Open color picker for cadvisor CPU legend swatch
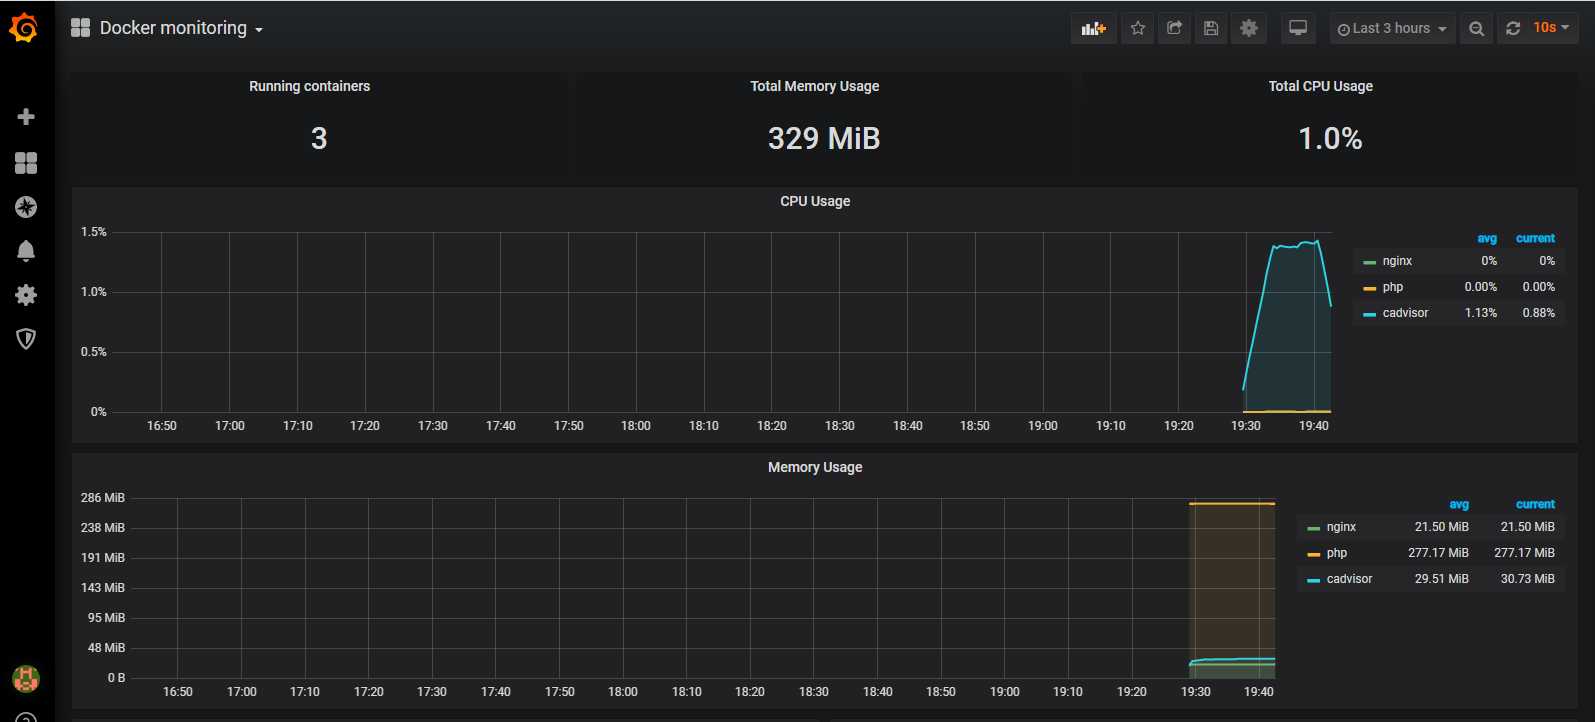The width and height of the screenshot is (1595, 722). tap(1369, 314)
